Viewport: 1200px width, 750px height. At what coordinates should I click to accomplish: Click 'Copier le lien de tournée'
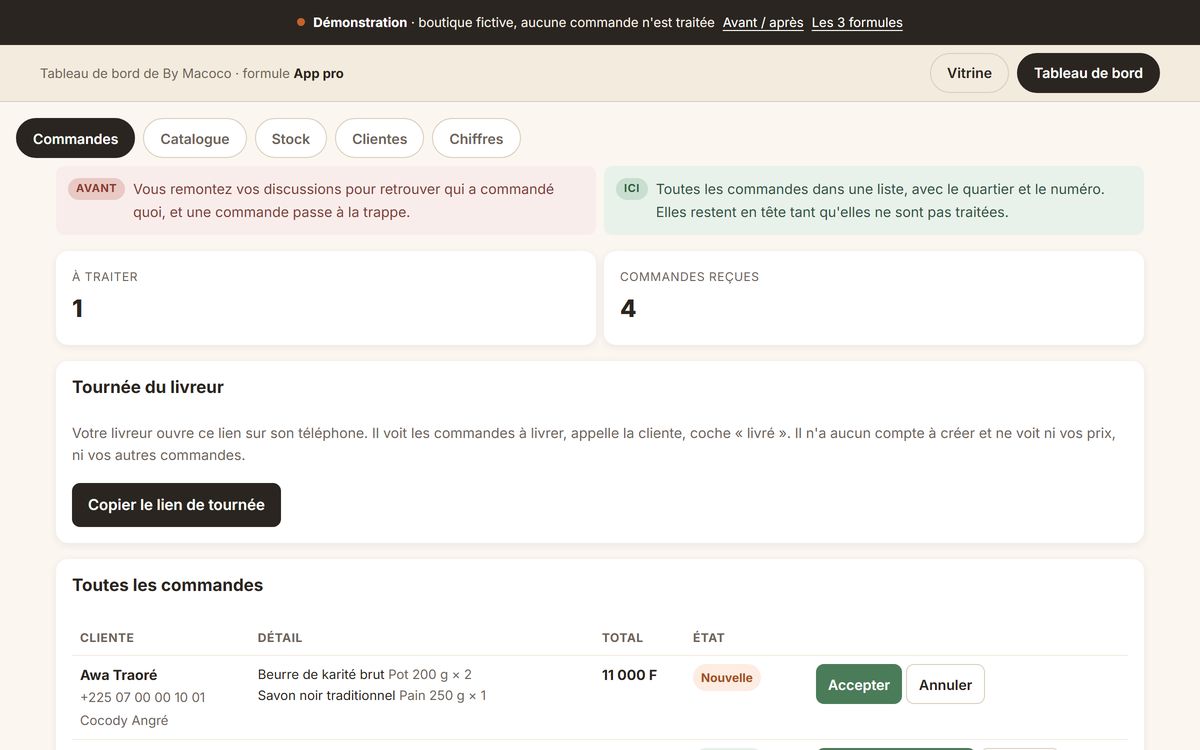(176, 505)
